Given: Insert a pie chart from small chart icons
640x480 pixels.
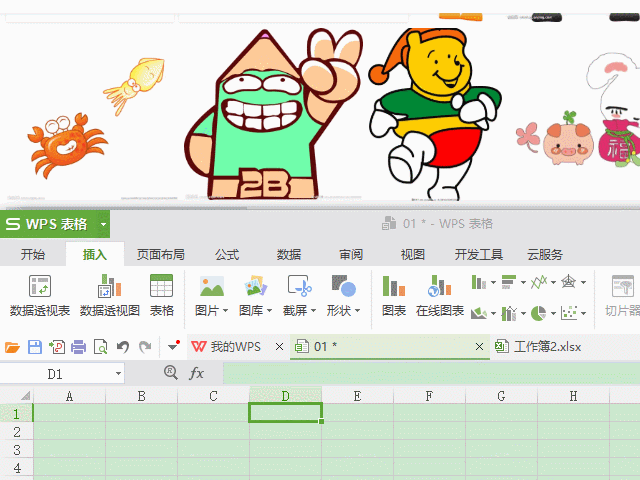Looking at the screenshot, I should click(538, 313).
